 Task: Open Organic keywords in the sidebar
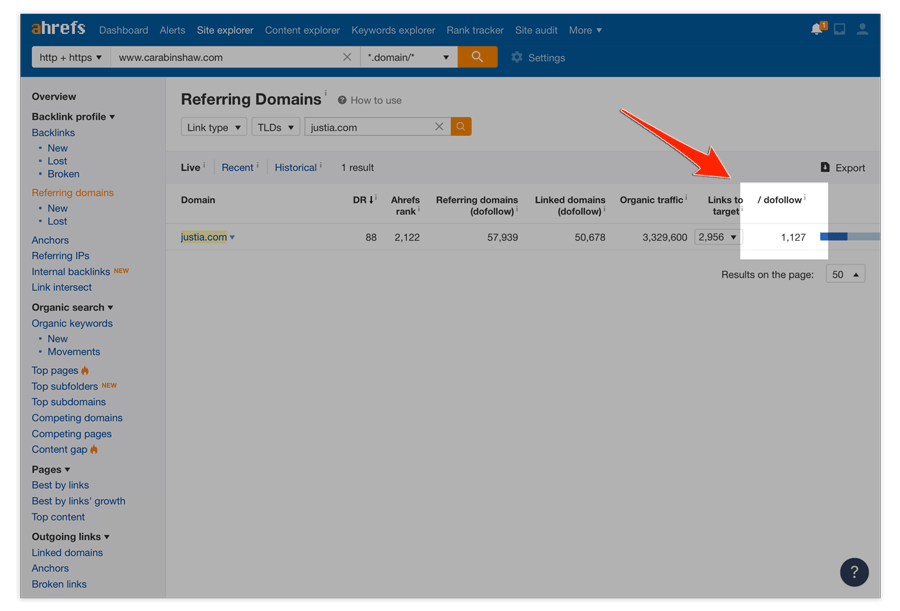point(72,323)
